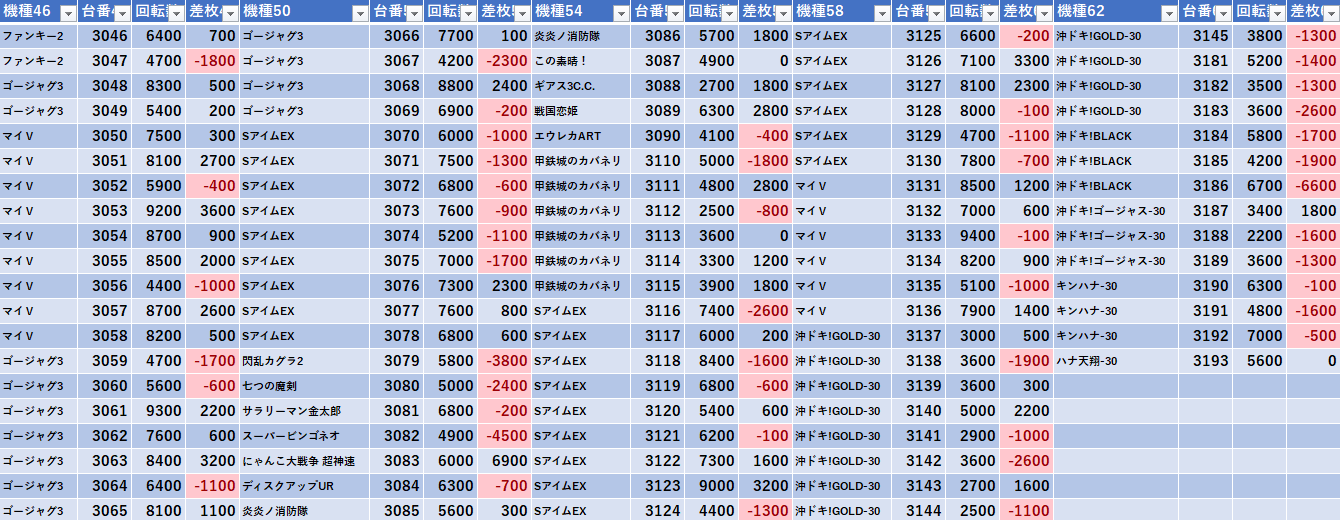Select the 9400 rotation count cell

973,236
